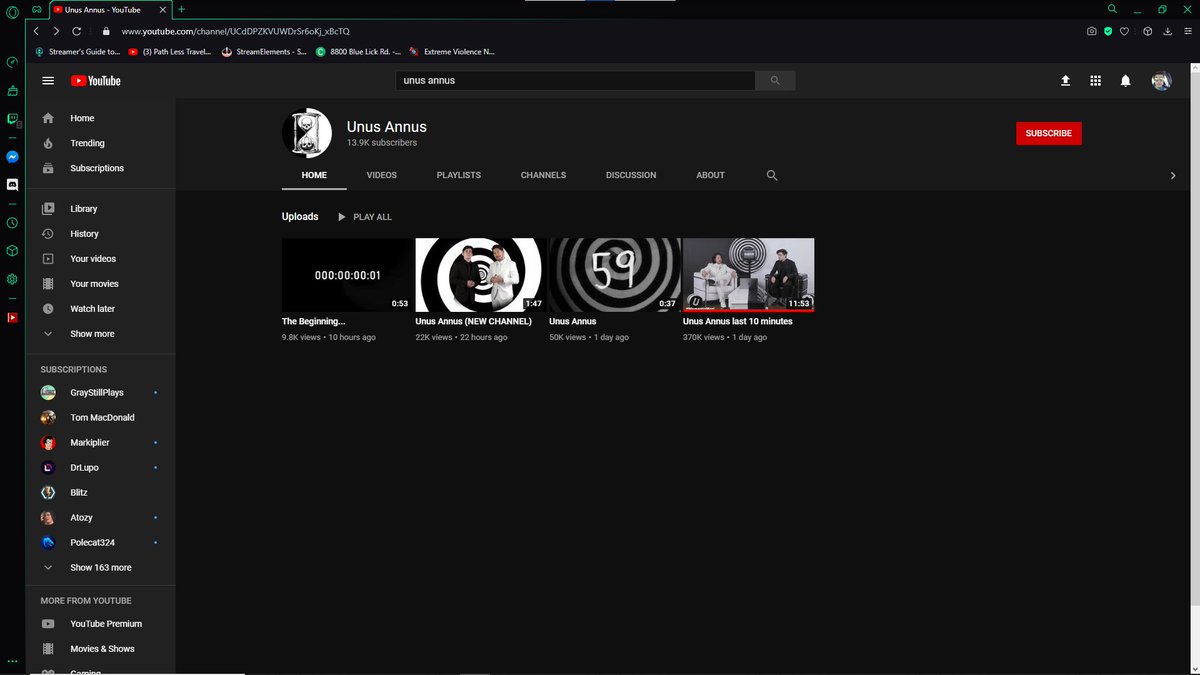The width and height of the screenshot is (1200, 675).
Task: Open the tab search icon in title bar
Action: tap(1112, 9)
